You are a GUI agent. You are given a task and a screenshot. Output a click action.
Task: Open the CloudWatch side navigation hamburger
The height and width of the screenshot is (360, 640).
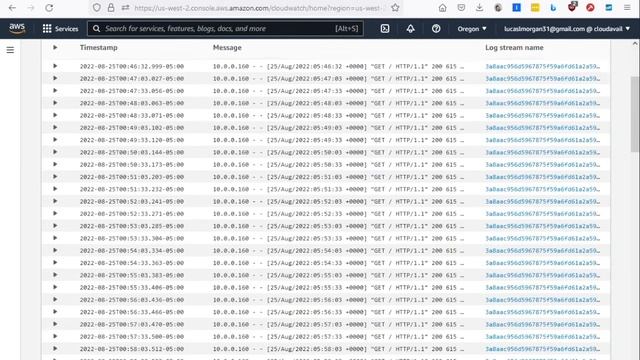(10, 50)
